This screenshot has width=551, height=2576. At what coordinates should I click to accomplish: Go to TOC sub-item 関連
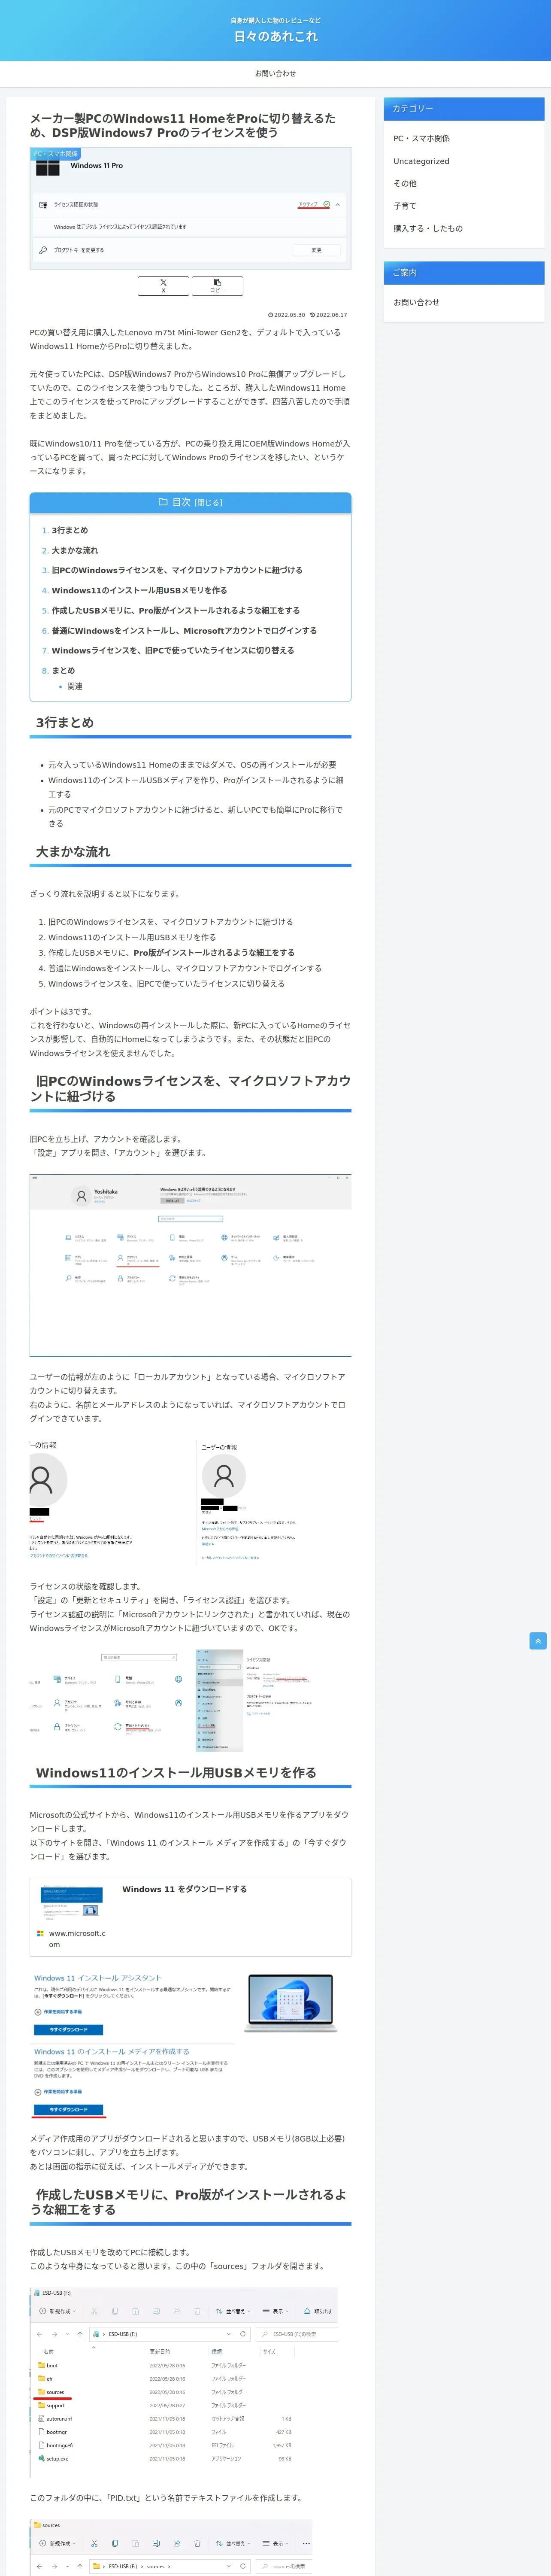[75, 686]
